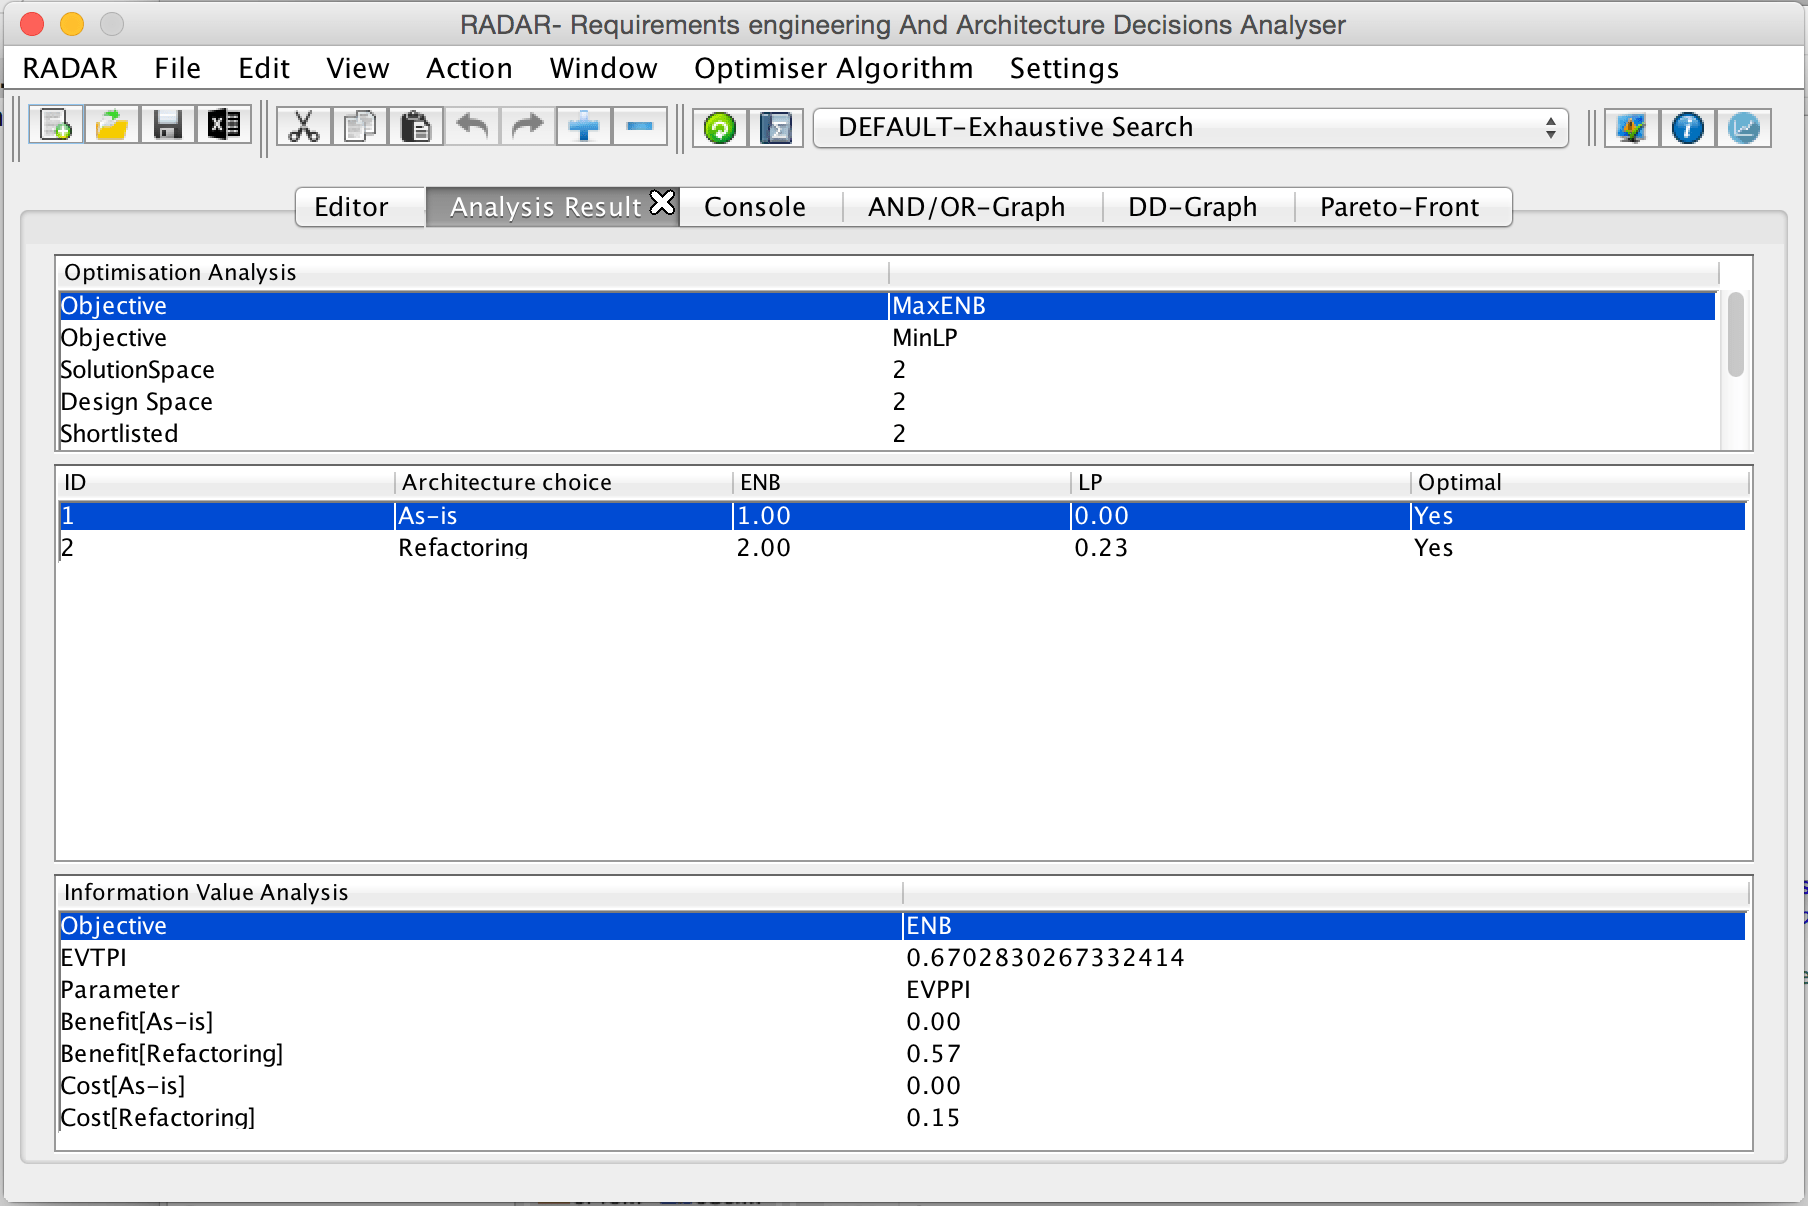Export results with the Excel icon
The height and width of the screenshot is (1206, 1808).
click(x=224, y=127)
